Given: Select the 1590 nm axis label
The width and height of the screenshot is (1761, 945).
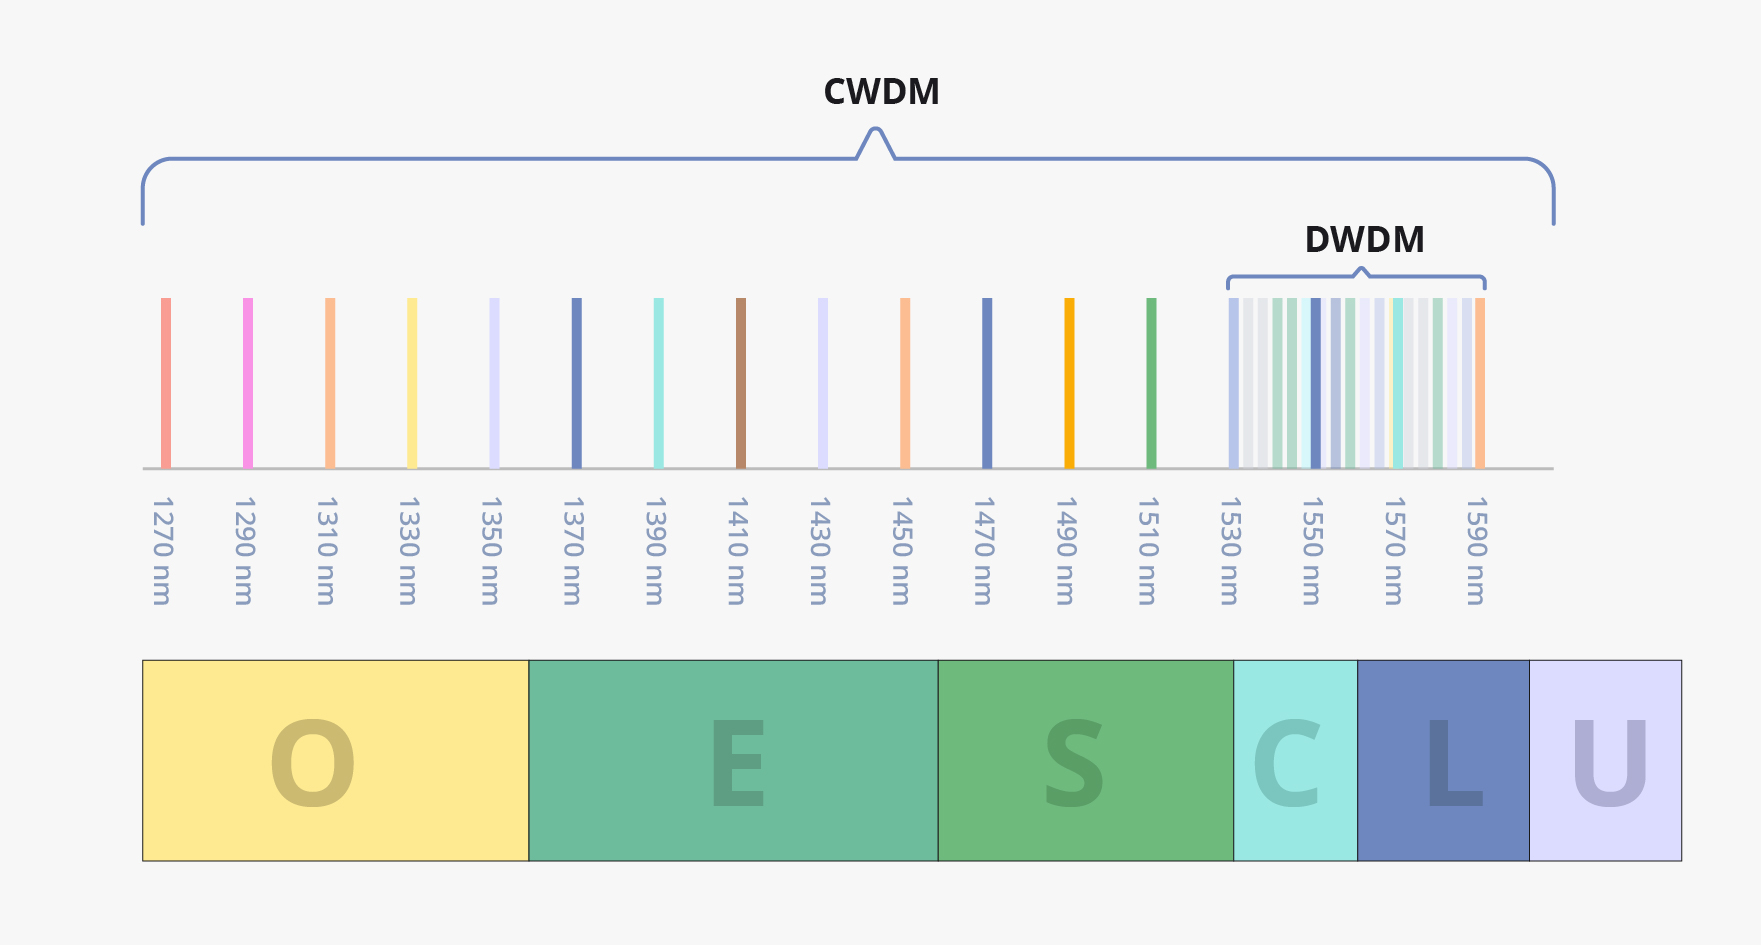Looking at the screenshot, I should 1476,550.
